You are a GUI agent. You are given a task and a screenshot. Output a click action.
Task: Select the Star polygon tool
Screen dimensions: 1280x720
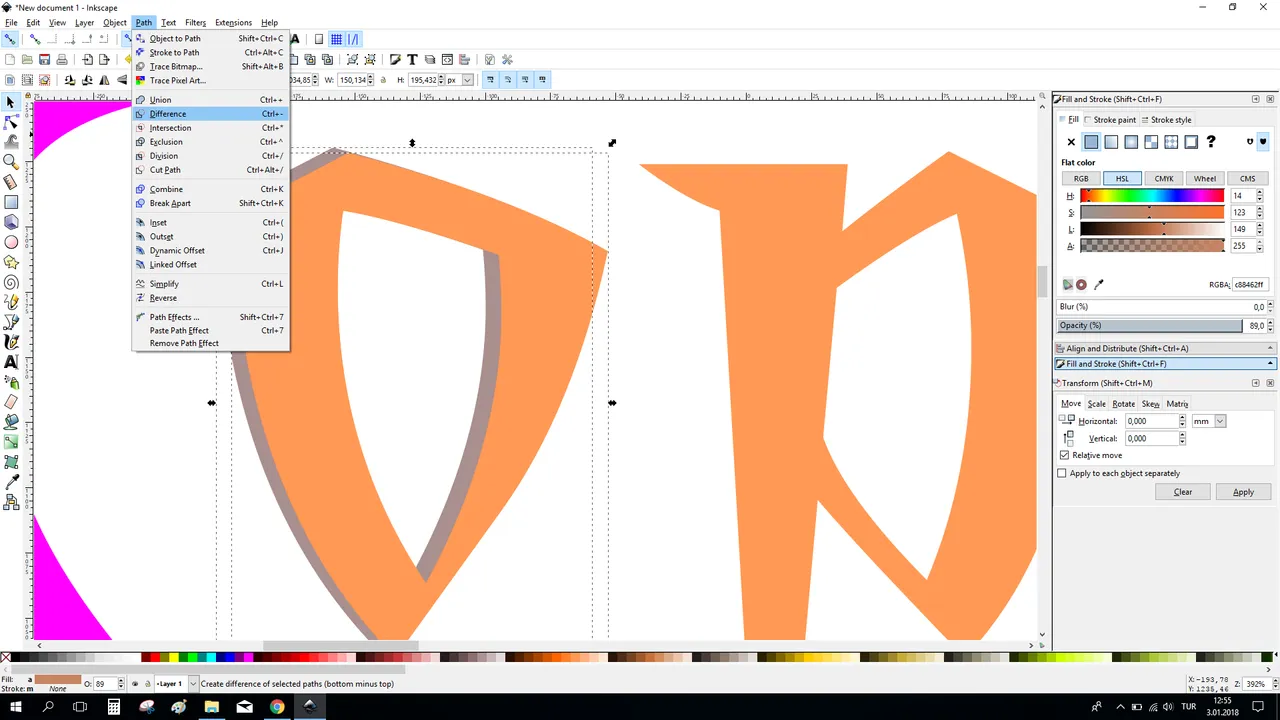pos(11,262)
